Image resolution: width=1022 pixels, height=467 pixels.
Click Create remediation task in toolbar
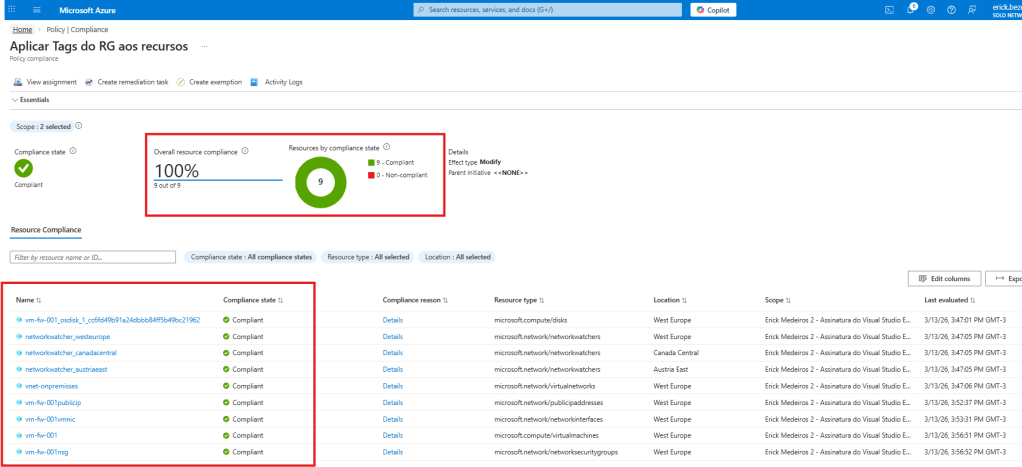click(x=126, y=82)
